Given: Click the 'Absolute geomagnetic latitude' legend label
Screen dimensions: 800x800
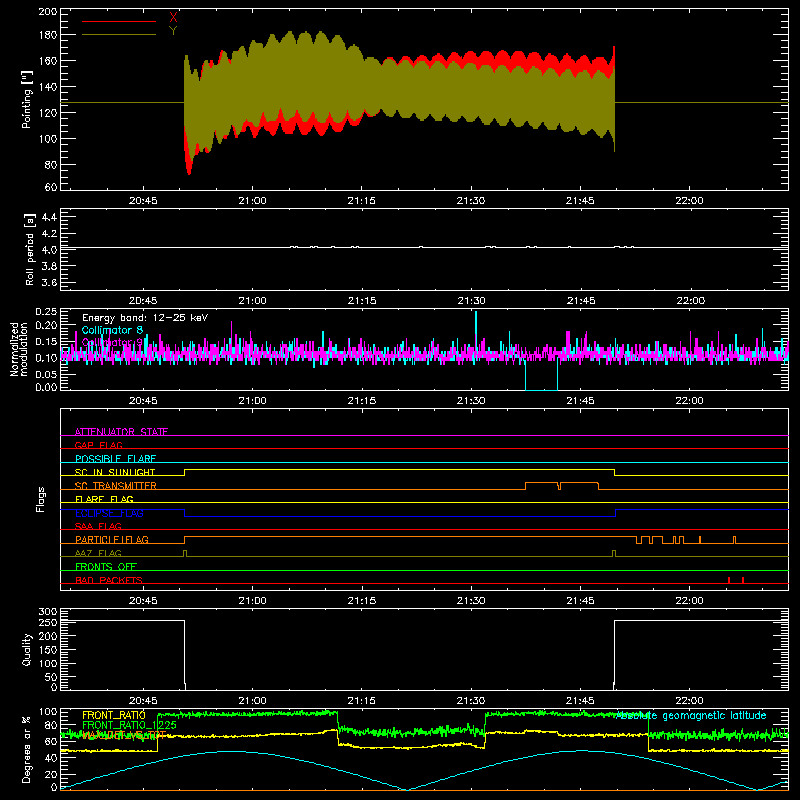Looking at the screenshot, I should [x=691, y=715].
